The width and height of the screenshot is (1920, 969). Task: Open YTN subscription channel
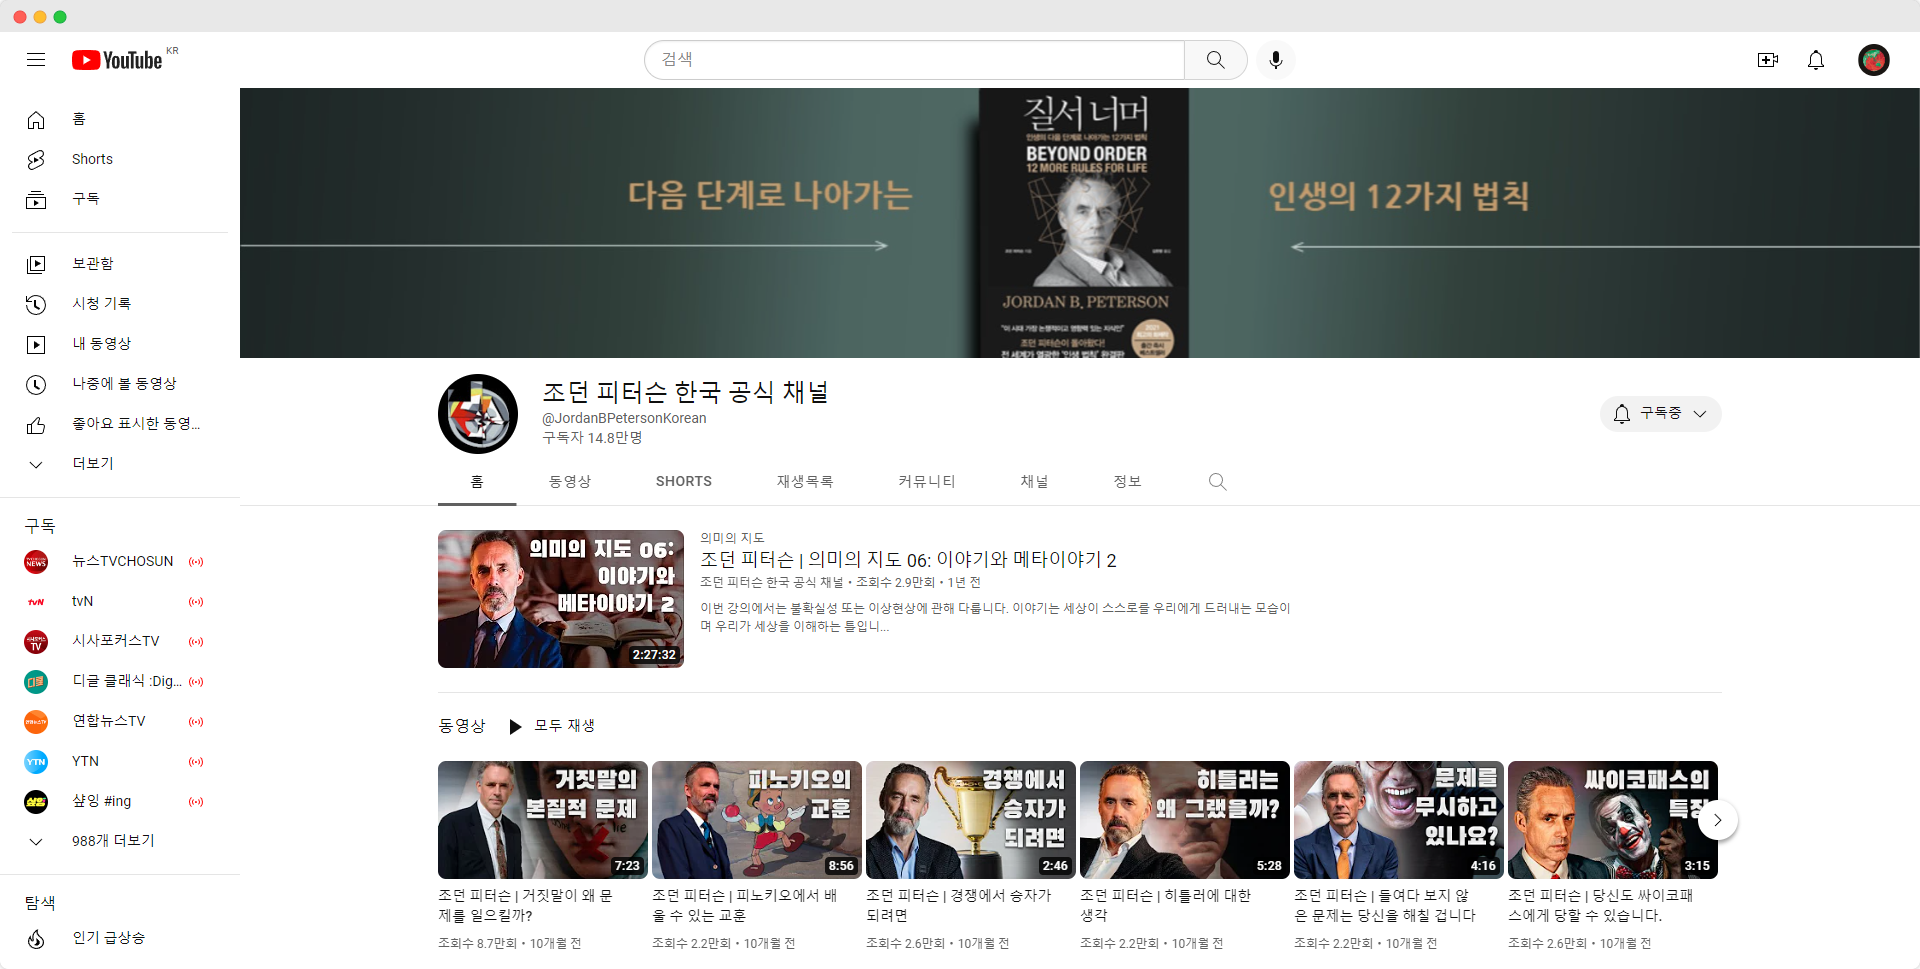pos(120,762)
